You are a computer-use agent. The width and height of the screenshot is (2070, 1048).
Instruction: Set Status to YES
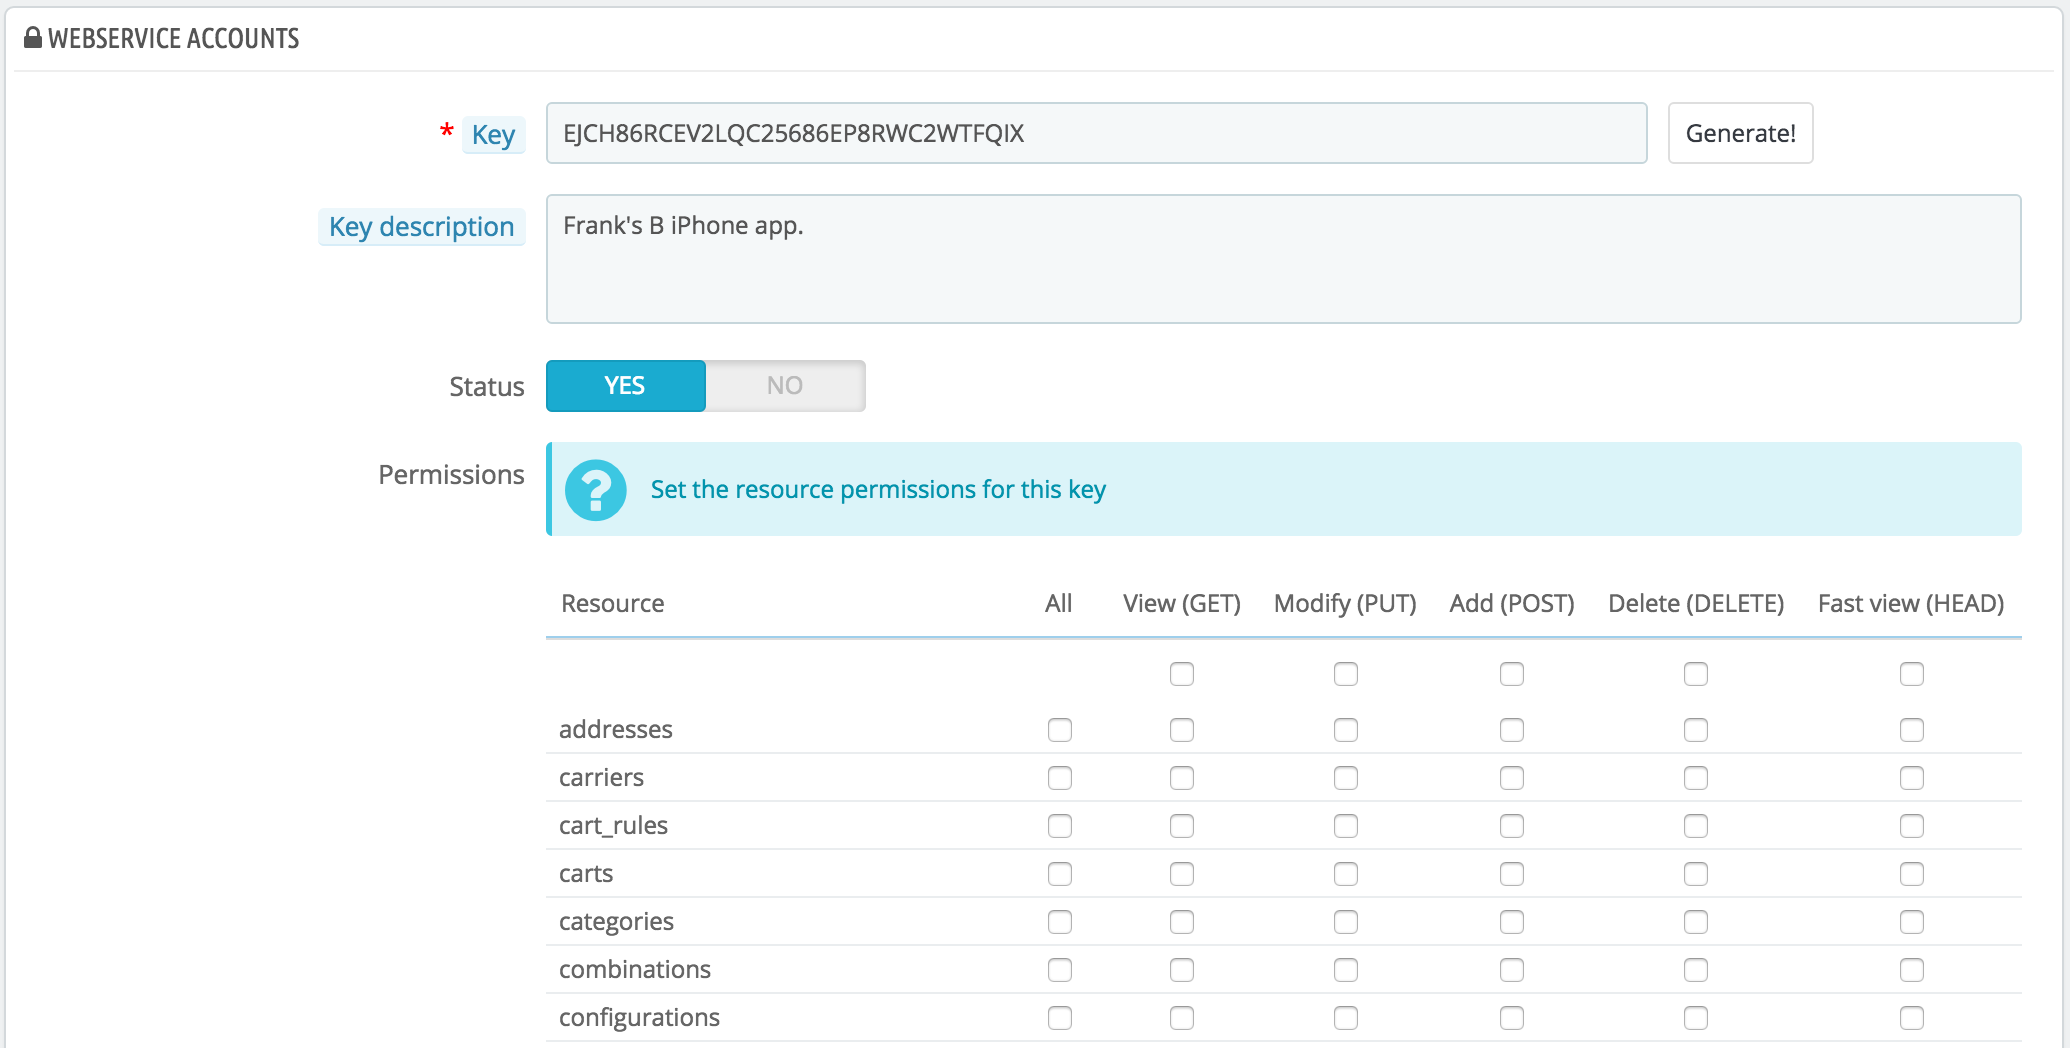click(x=626, y=386)
